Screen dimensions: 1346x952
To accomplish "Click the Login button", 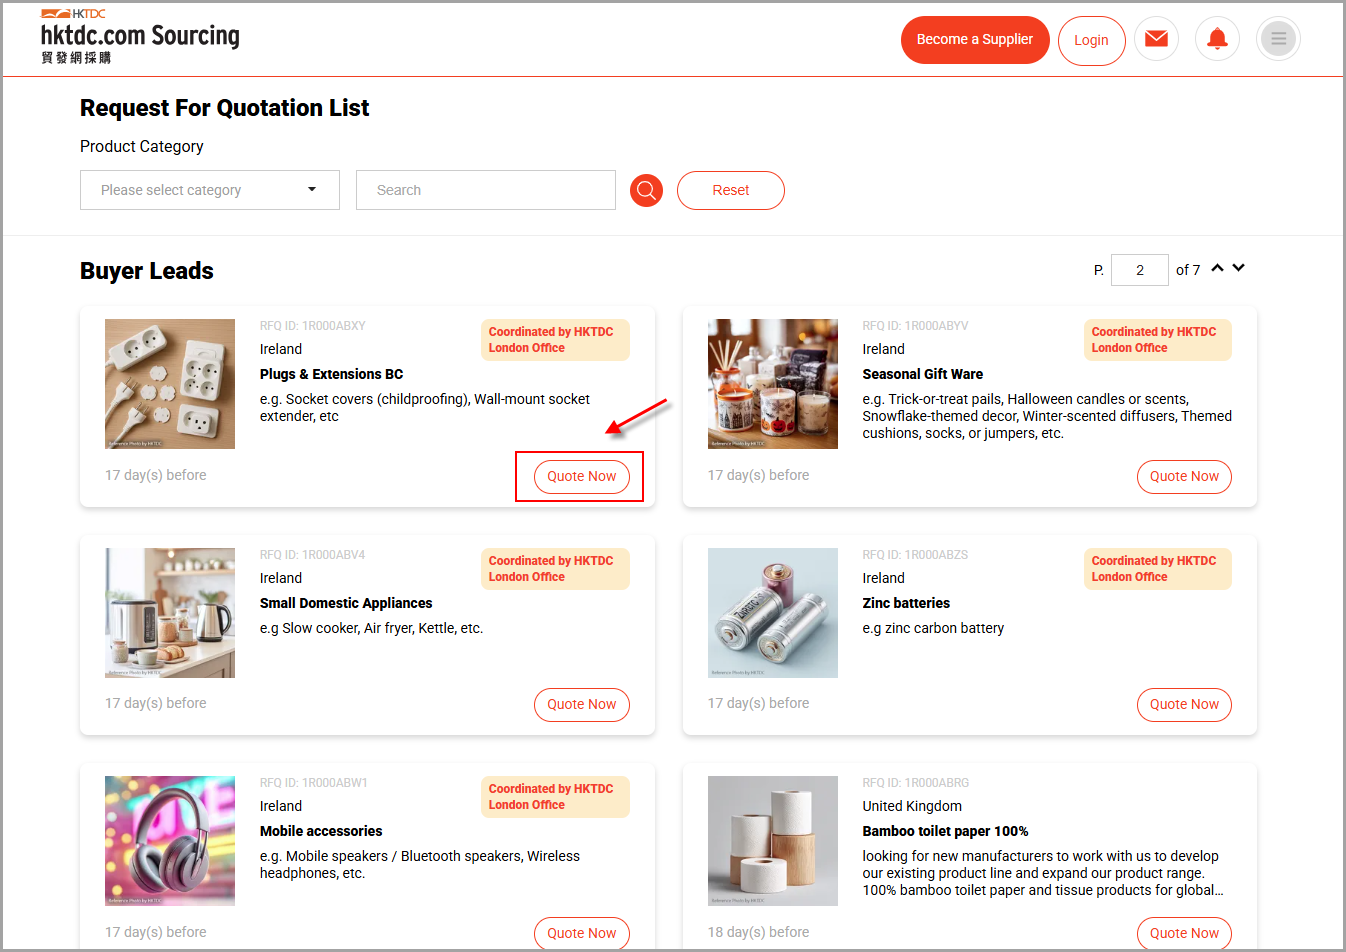I will coord(1091,40).
